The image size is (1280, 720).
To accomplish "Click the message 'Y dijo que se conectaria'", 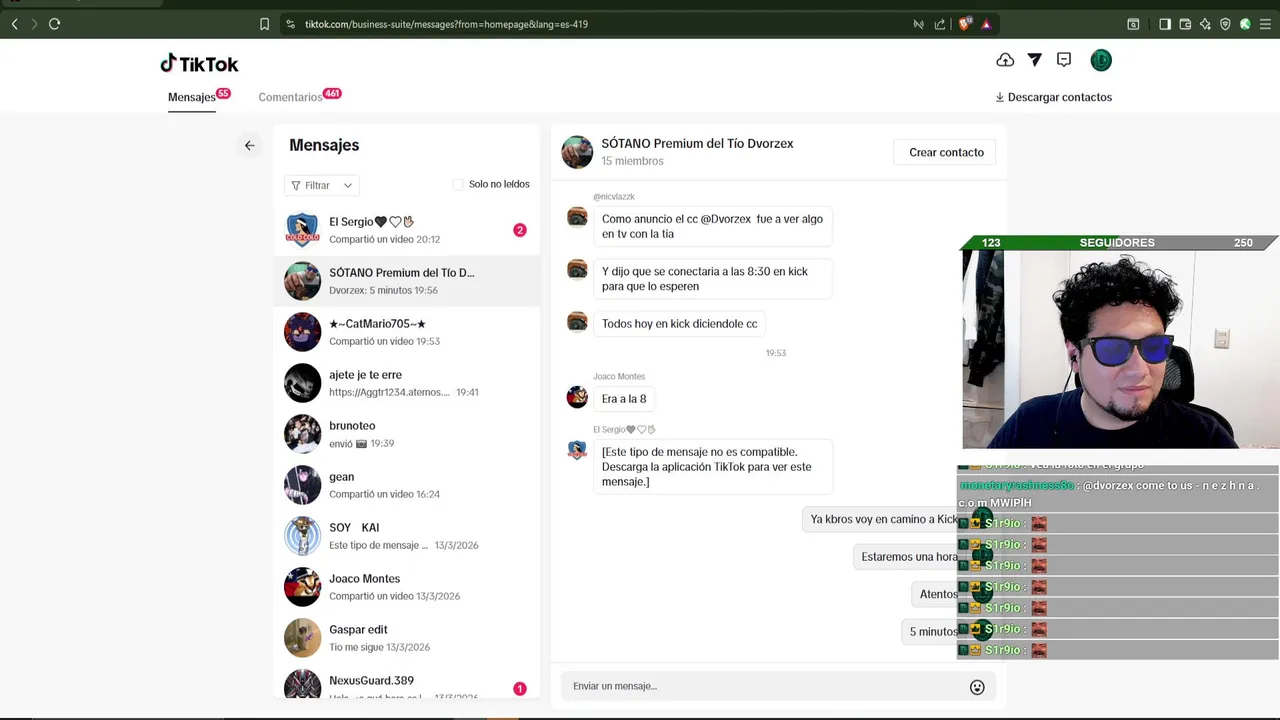I will (712, 279).
